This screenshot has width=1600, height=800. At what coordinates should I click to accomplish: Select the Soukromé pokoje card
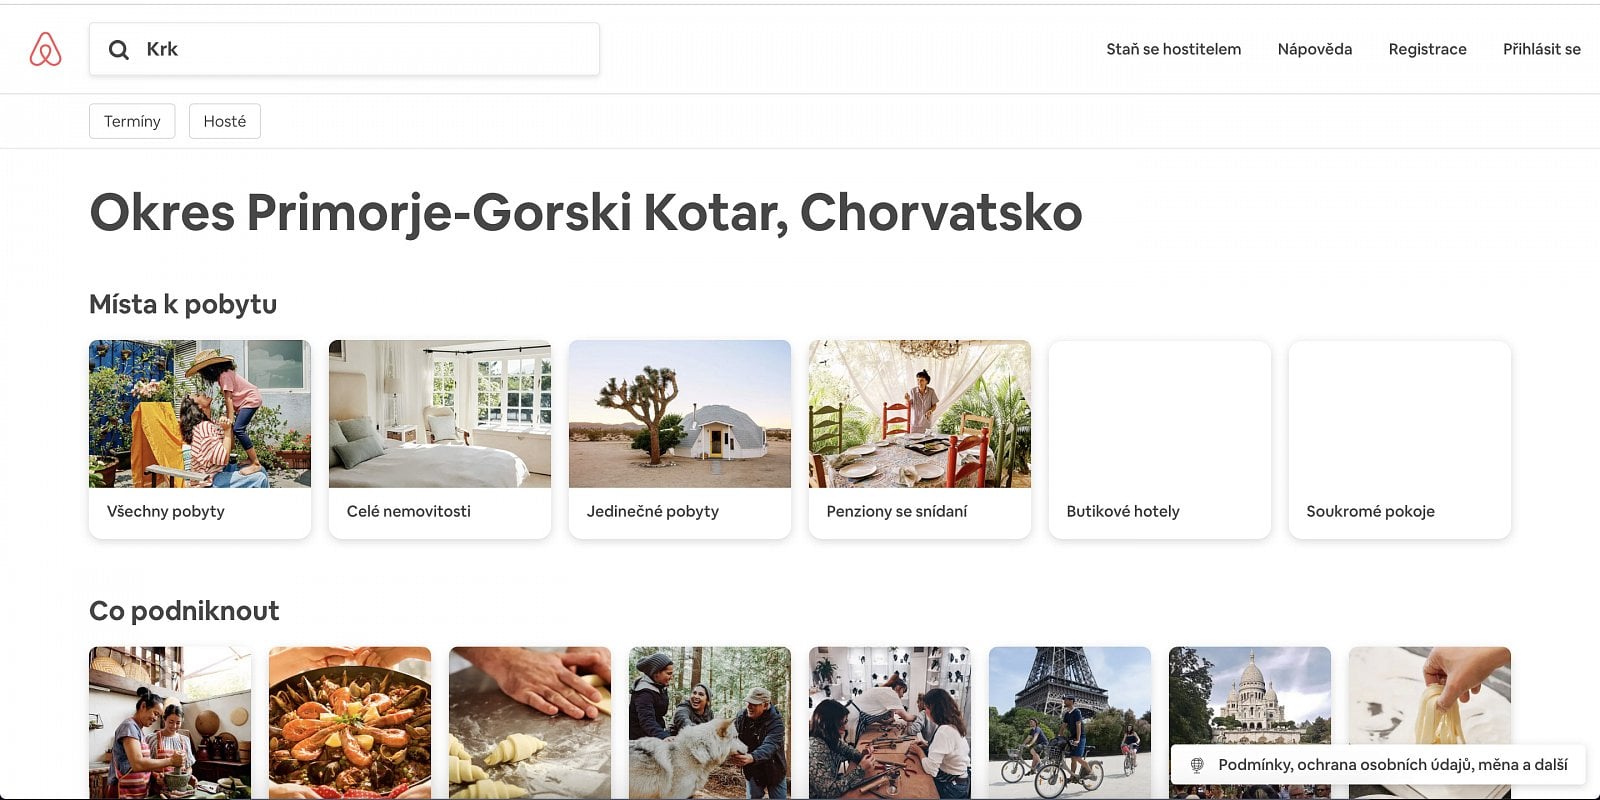[1400, 439]
